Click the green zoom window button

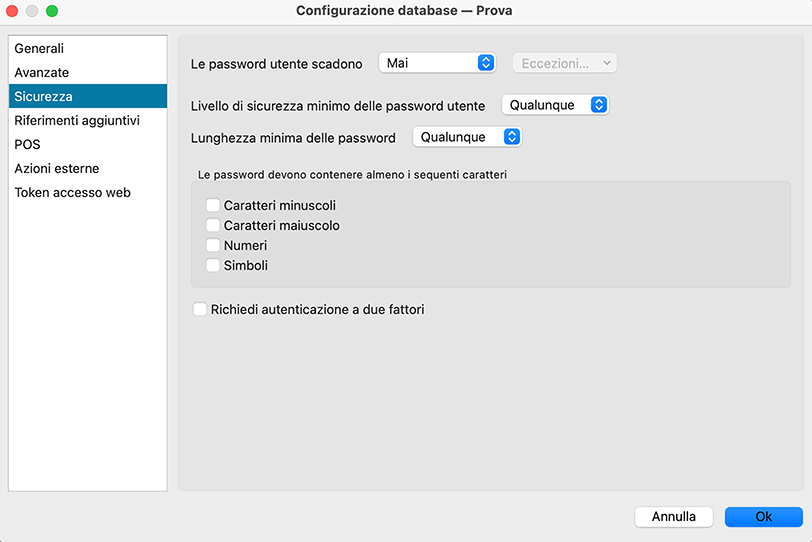click(x=52, y=11)
